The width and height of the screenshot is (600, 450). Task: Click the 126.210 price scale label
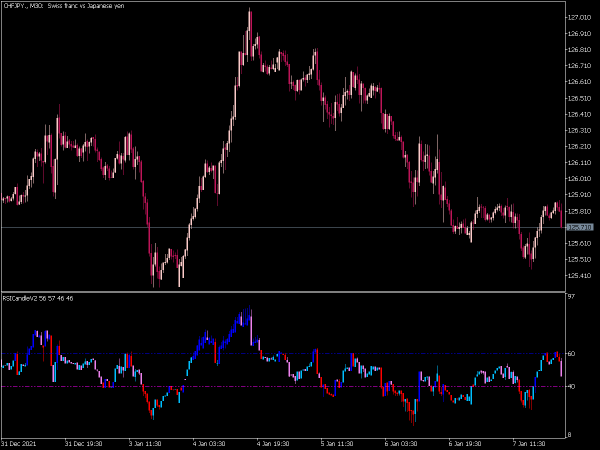point(580,146)
